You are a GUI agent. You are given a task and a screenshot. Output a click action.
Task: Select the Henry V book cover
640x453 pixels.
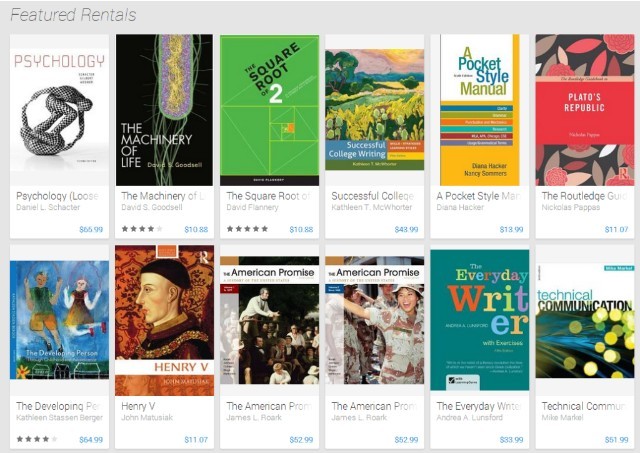point(164,320)
